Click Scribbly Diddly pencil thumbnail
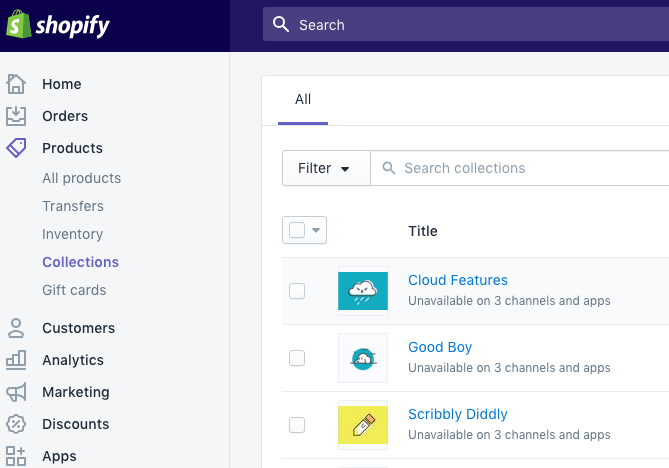Viewport: 669px width, 468px height. (363, 425)
